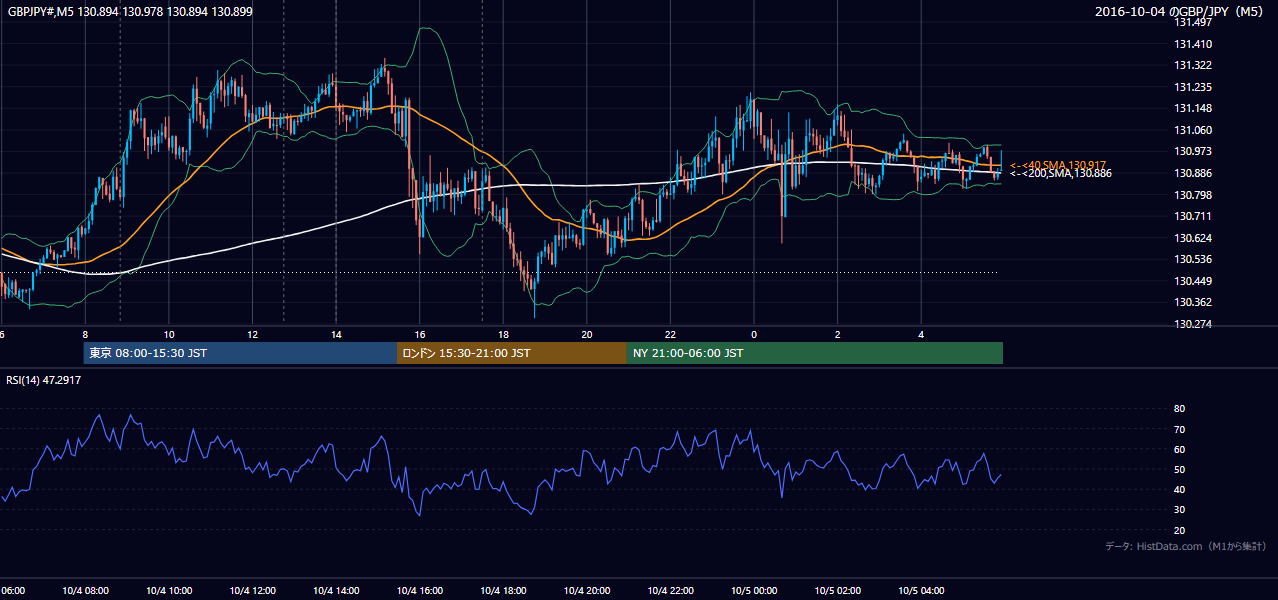Click the 131.322 price axis label
This screenshot has height=600, width=1278.
pyautogui.click(x=1193, y=65)
